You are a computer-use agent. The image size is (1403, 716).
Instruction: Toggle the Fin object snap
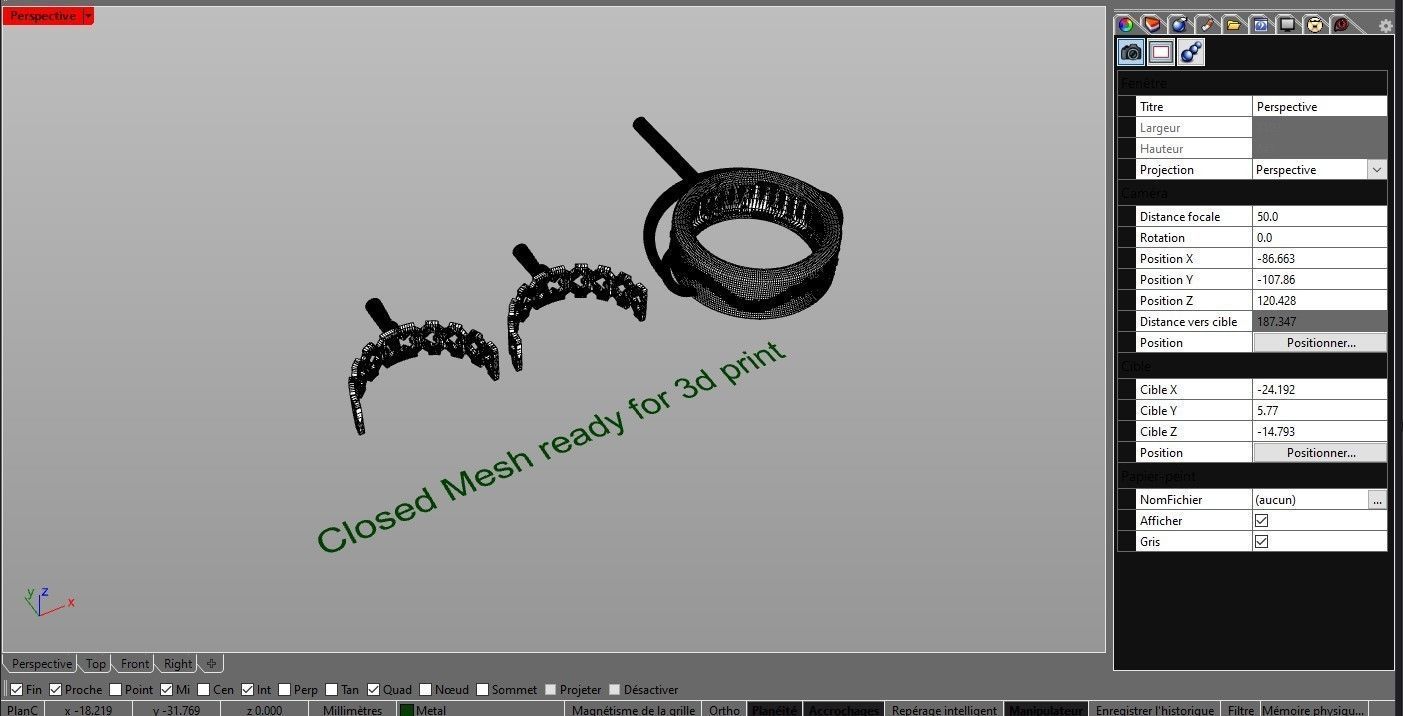point(16,690)
